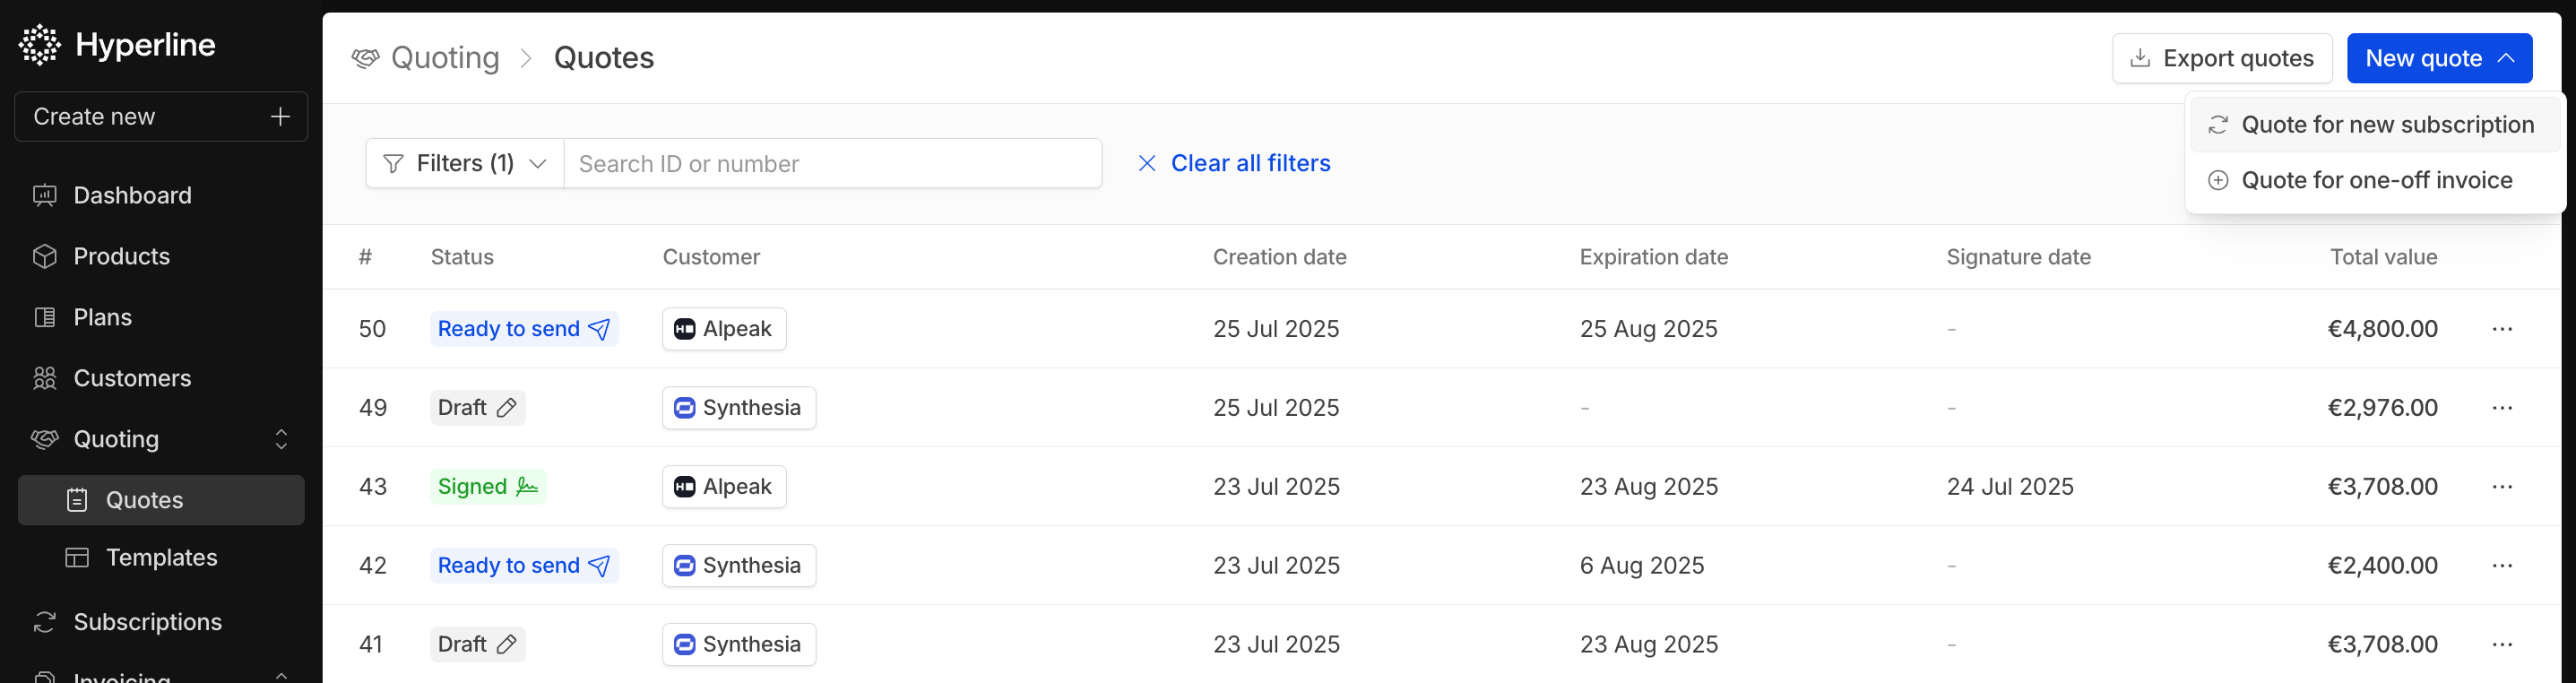Click the Creation date column header
Image resolution: width=2576 pixels, height=683 pixels.
(1279, 257)
